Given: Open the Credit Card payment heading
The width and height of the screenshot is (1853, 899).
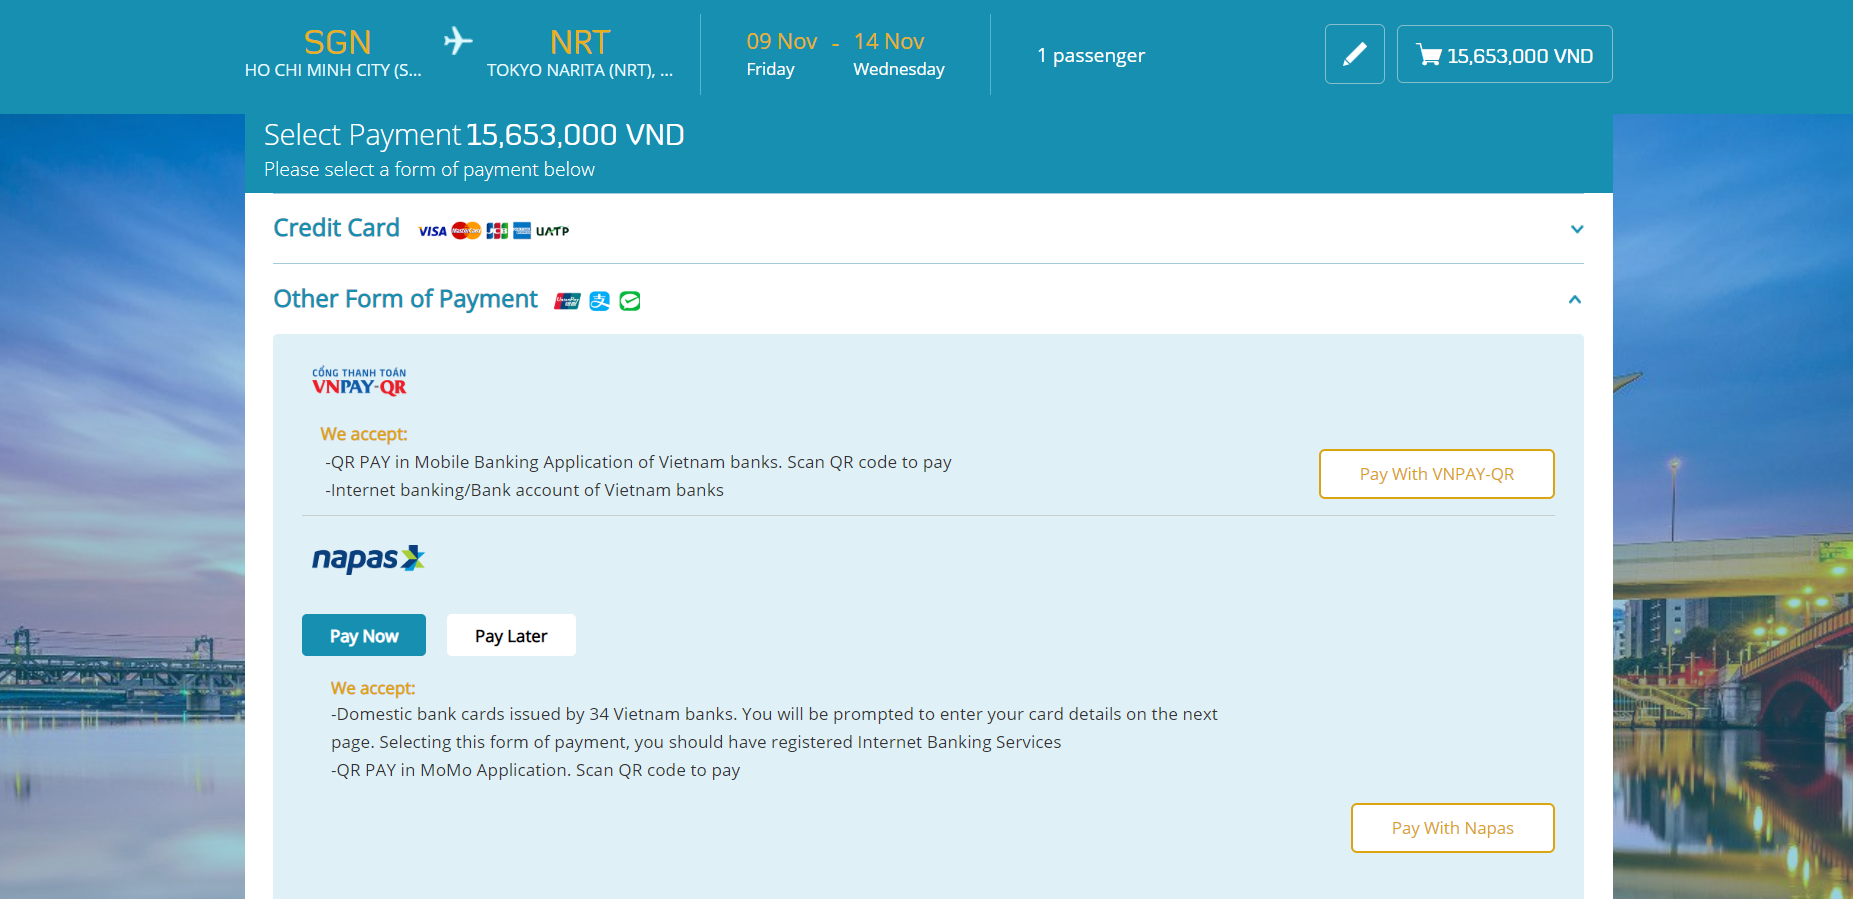Looking at the screenshot, I should pos(336,228).
